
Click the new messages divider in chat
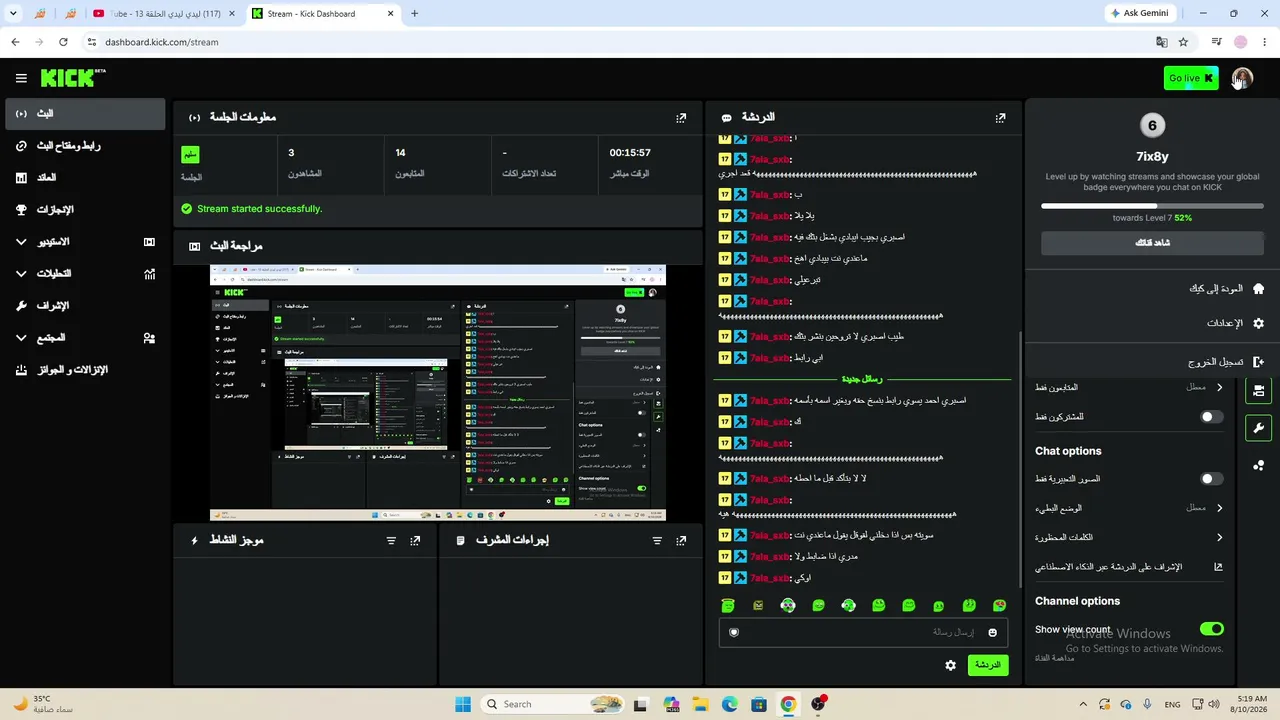click(x=862, y=379)
